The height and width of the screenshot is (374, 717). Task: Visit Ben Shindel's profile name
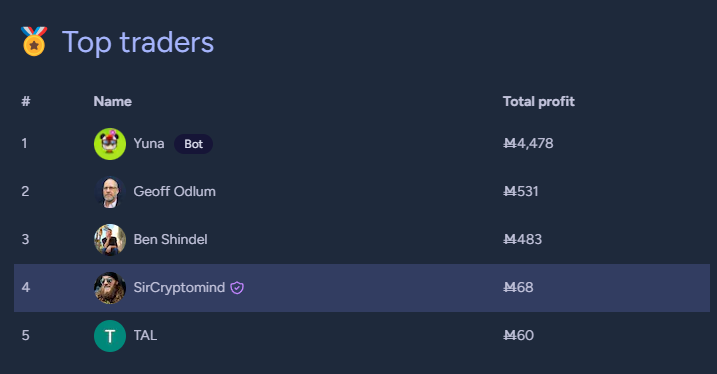[x=170, y=240]
